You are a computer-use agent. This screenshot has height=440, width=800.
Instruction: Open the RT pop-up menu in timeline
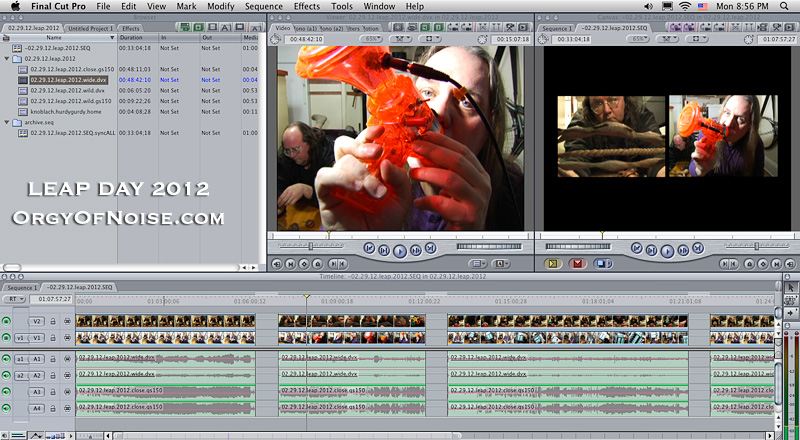point(14,298)
